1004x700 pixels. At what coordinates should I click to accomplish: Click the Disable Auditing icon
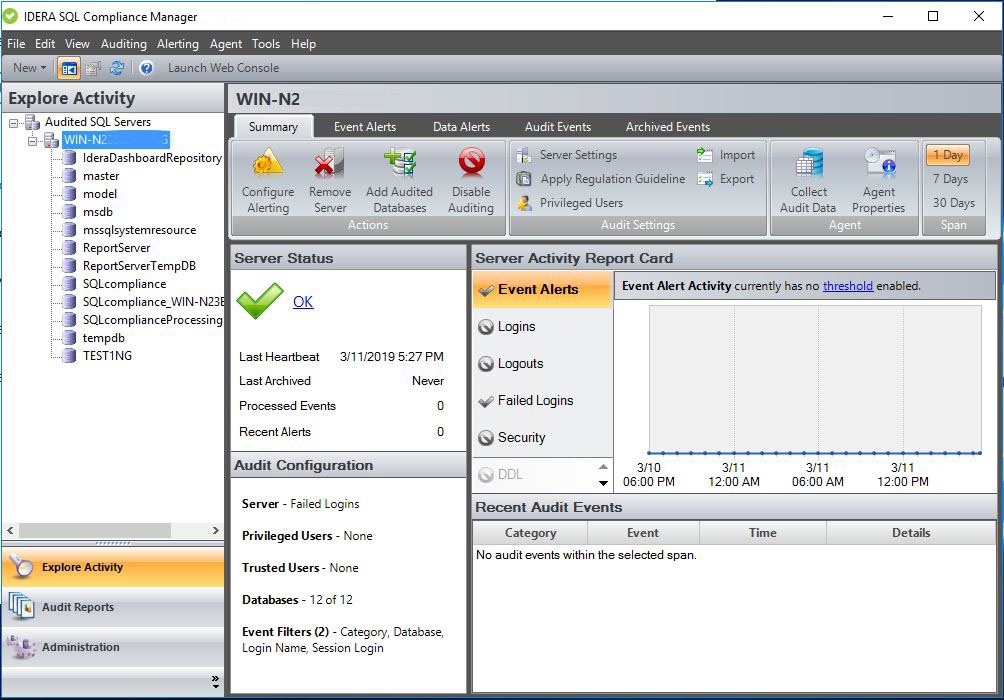click(471, 181)
